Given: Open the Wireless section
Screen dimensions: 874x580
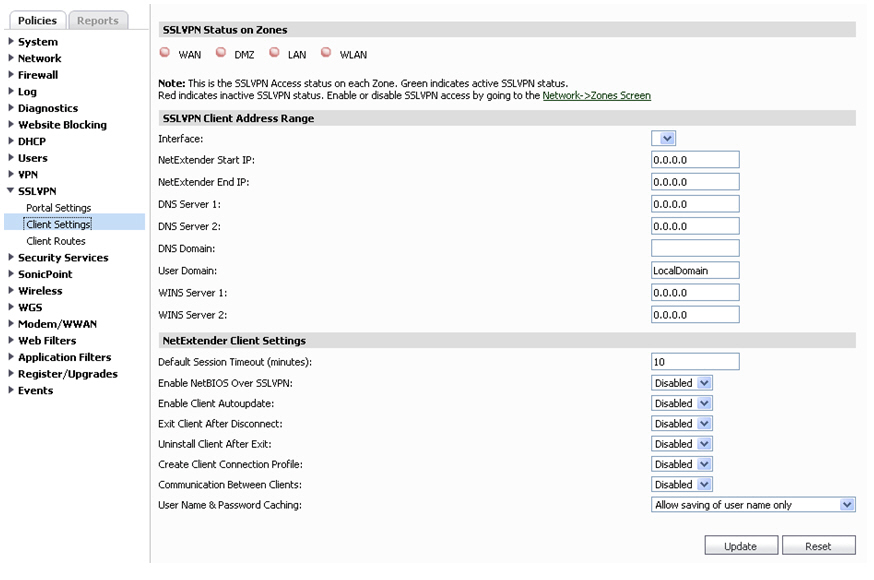Looking at the screenshot, I should coord(40,291).
